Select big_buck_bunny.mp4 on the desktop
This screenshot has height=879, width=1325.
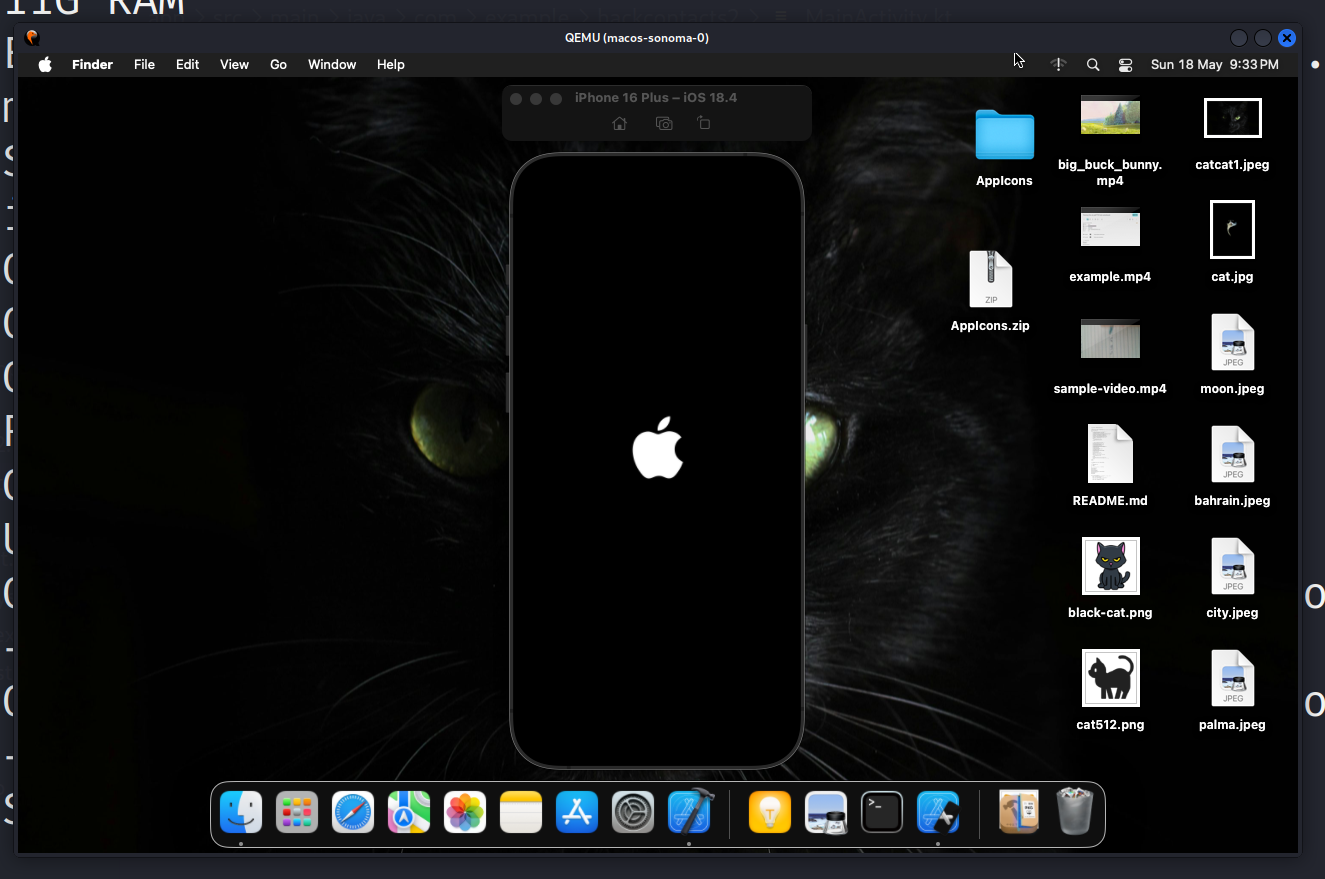(1110, 115)
